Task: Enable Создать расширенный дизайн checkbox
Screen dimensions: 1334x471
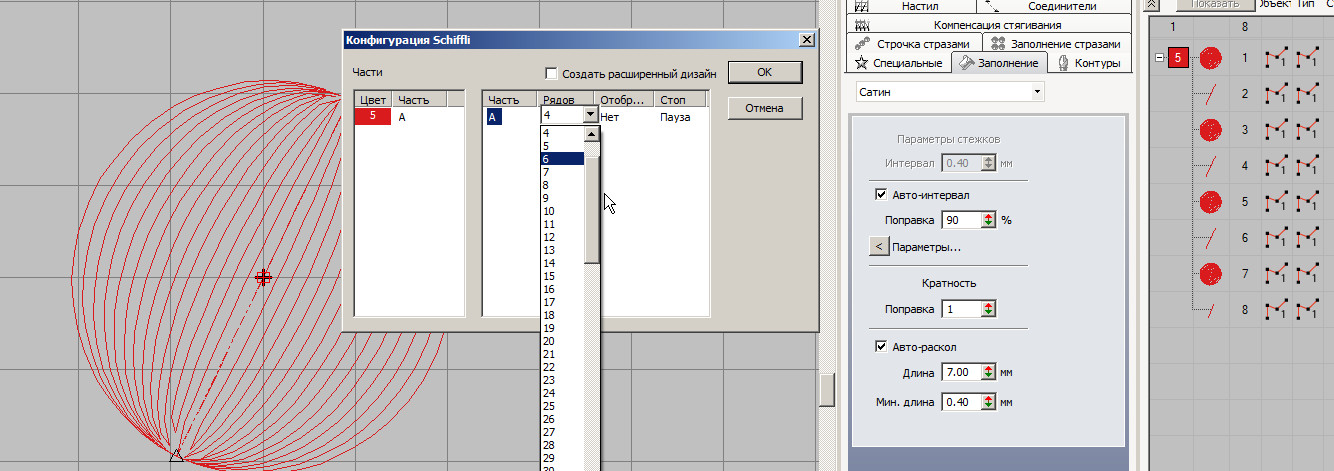Action: [551, 73]
